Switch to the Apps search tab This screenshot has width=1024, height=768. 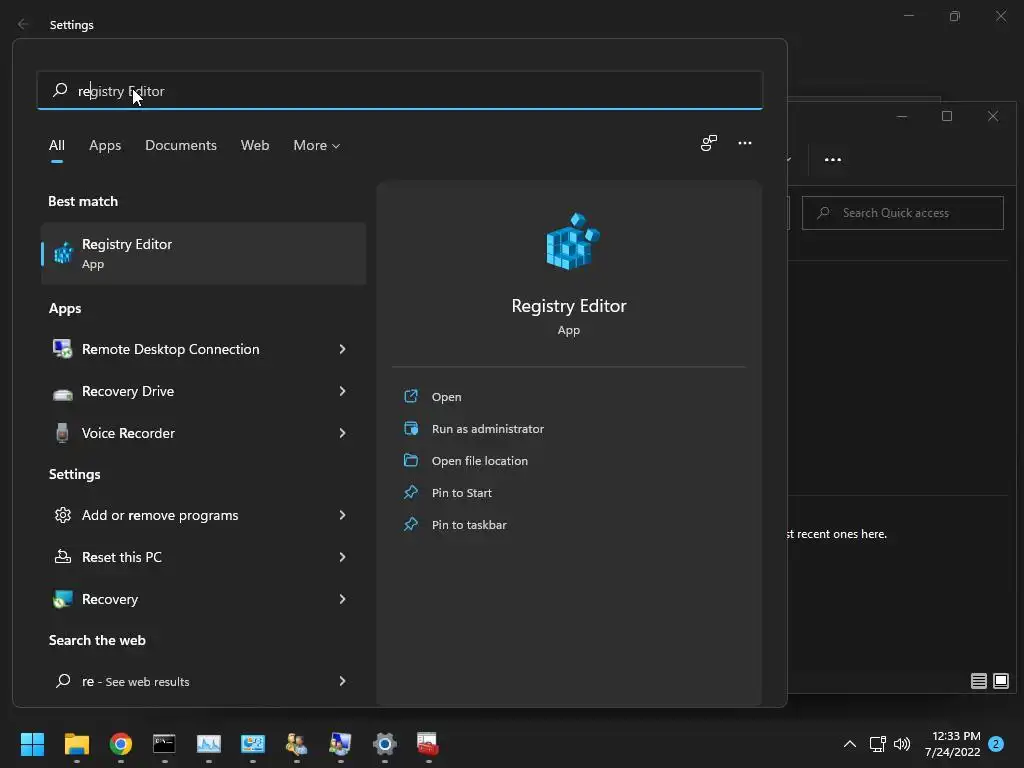click(105, 145)
